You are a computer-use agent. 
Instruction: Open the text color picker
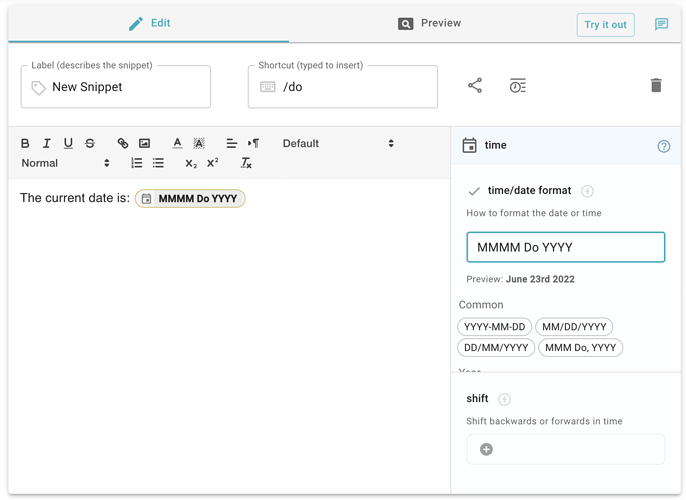click(177, 143)
